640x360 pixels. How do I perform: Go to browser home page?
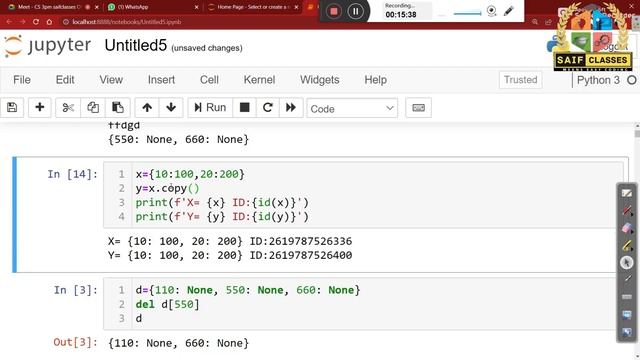tap(49, 22)
